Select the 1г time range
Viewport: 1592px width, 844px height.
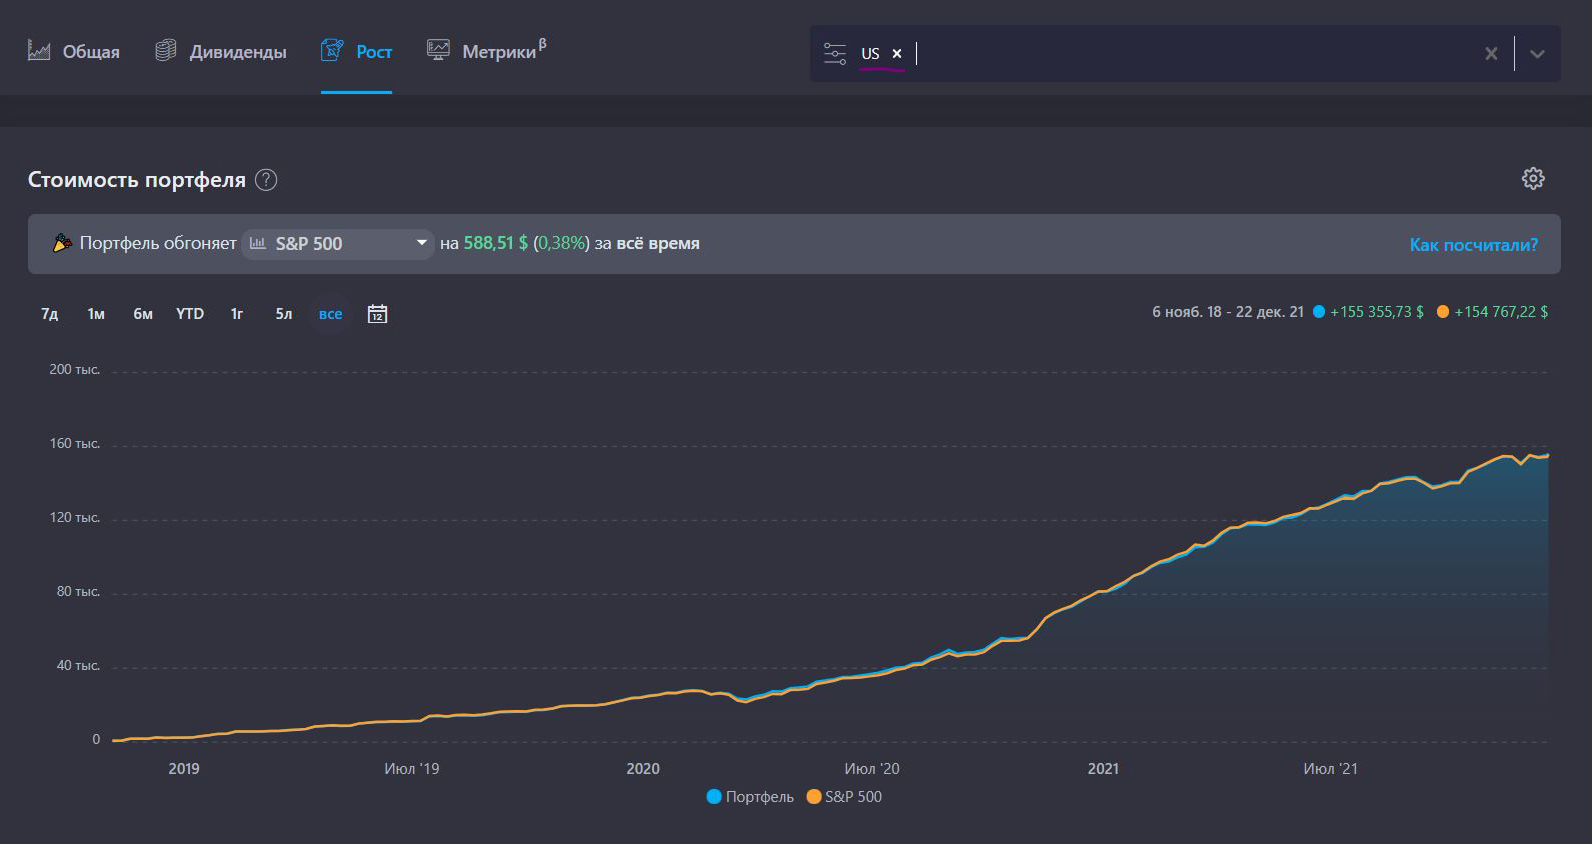[237, 314]
